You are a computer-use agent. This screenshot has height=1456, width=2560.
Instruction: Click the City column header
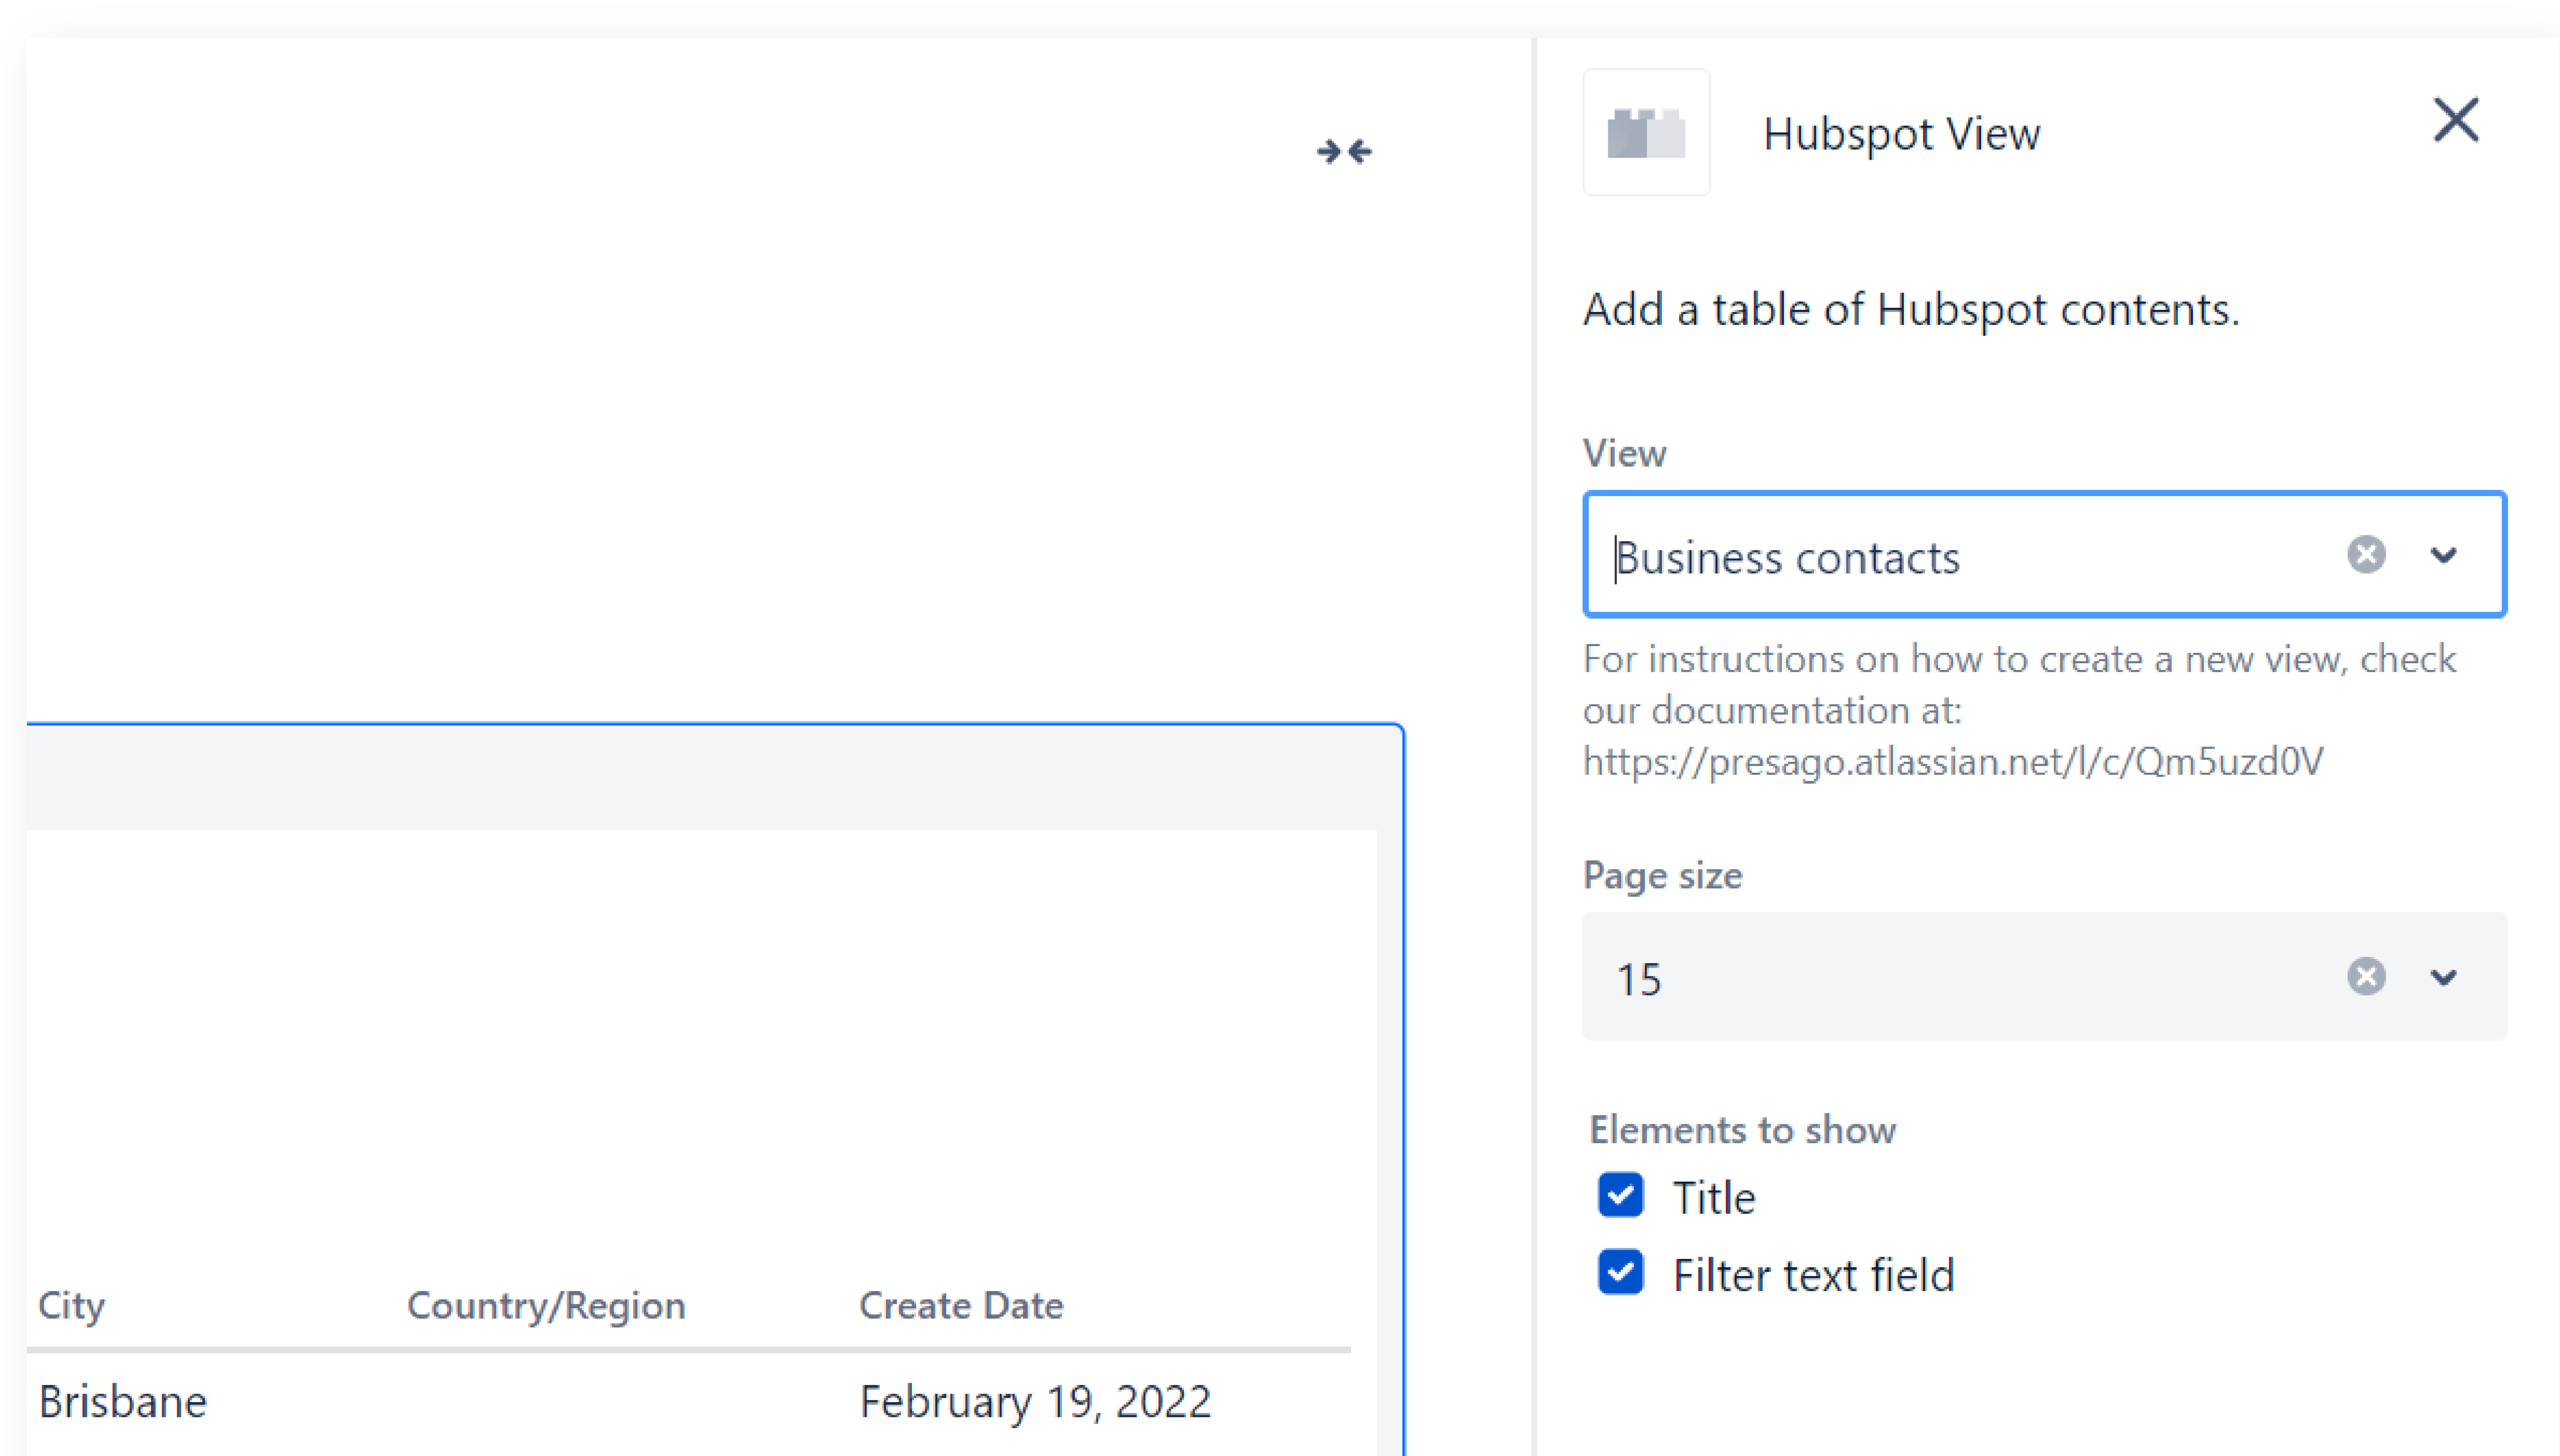[71, 1305]
